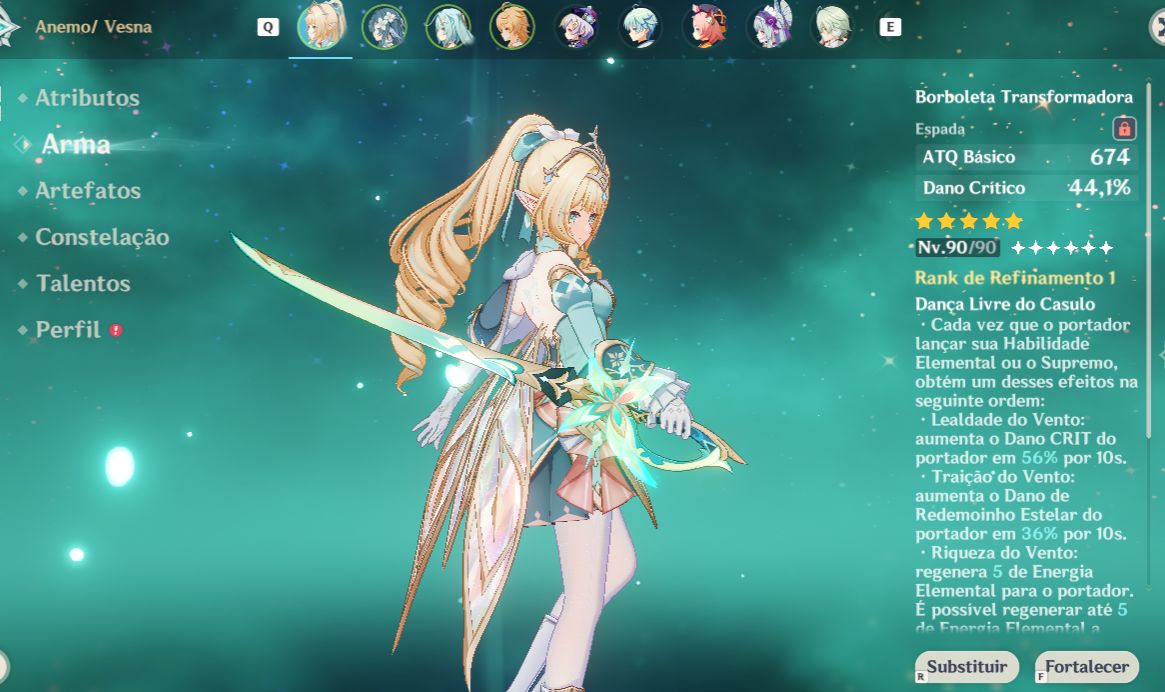This screenshot has width=1165, height=692.
Task: Select the light-blue haired third character portrait
Action: (x=448, y=27)
